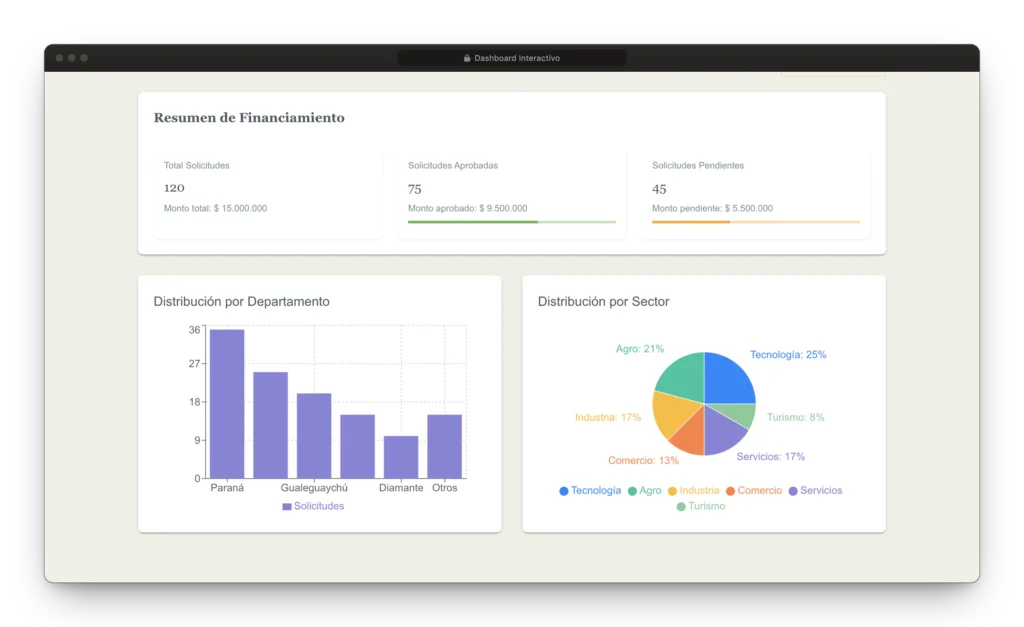Click the 27 y-axis tick label
1024x627 pixels.
(195, 364)
